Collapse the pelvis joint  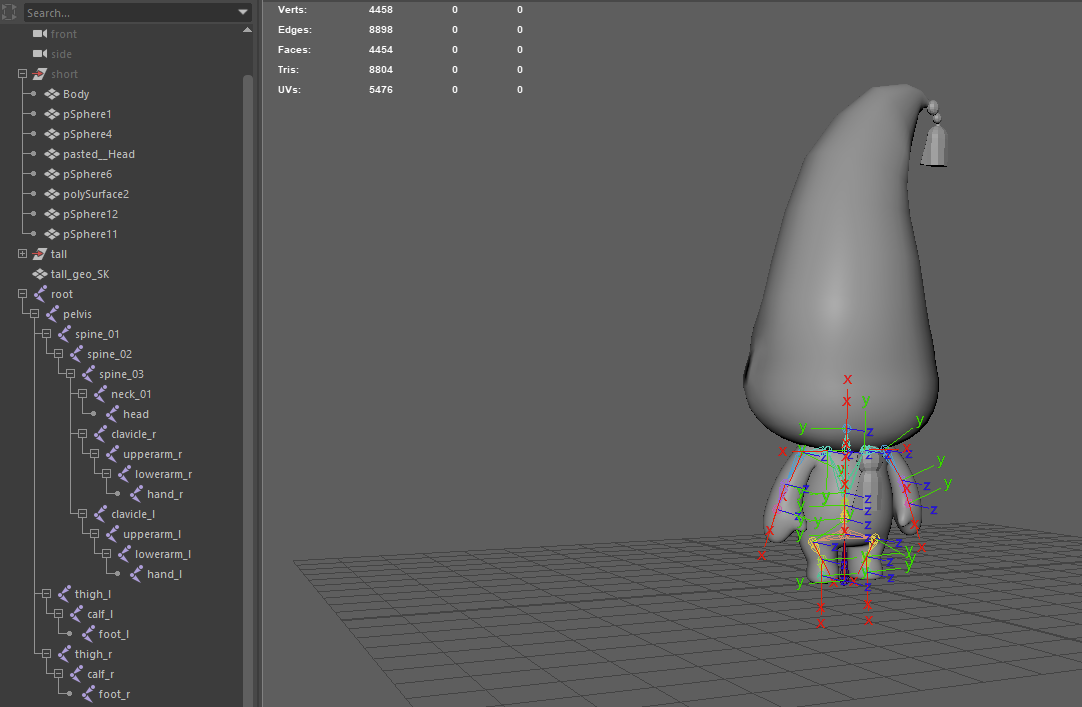click(x=35, y=314)
